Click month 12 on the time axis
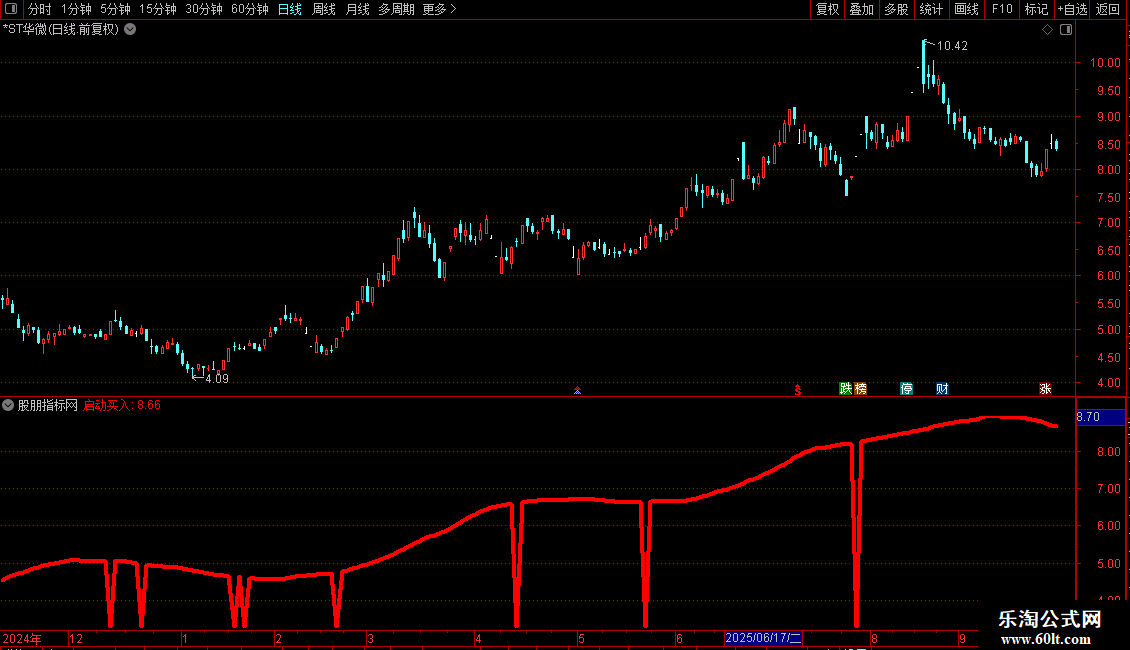The width and height of the screenshot is (1130, 650). [76, 639]
